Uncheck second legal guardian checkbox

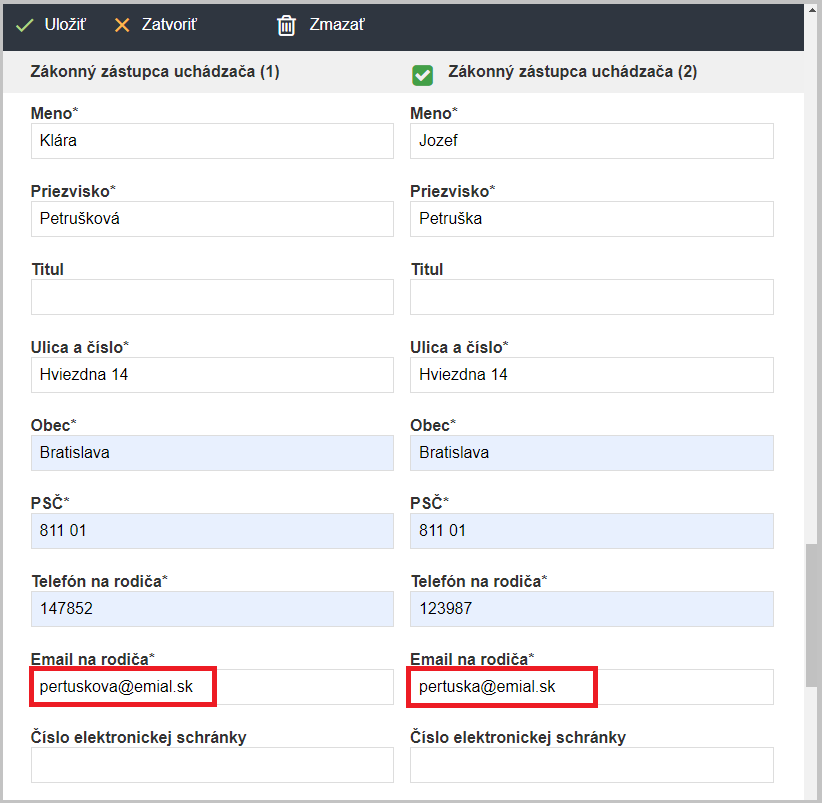423,75
